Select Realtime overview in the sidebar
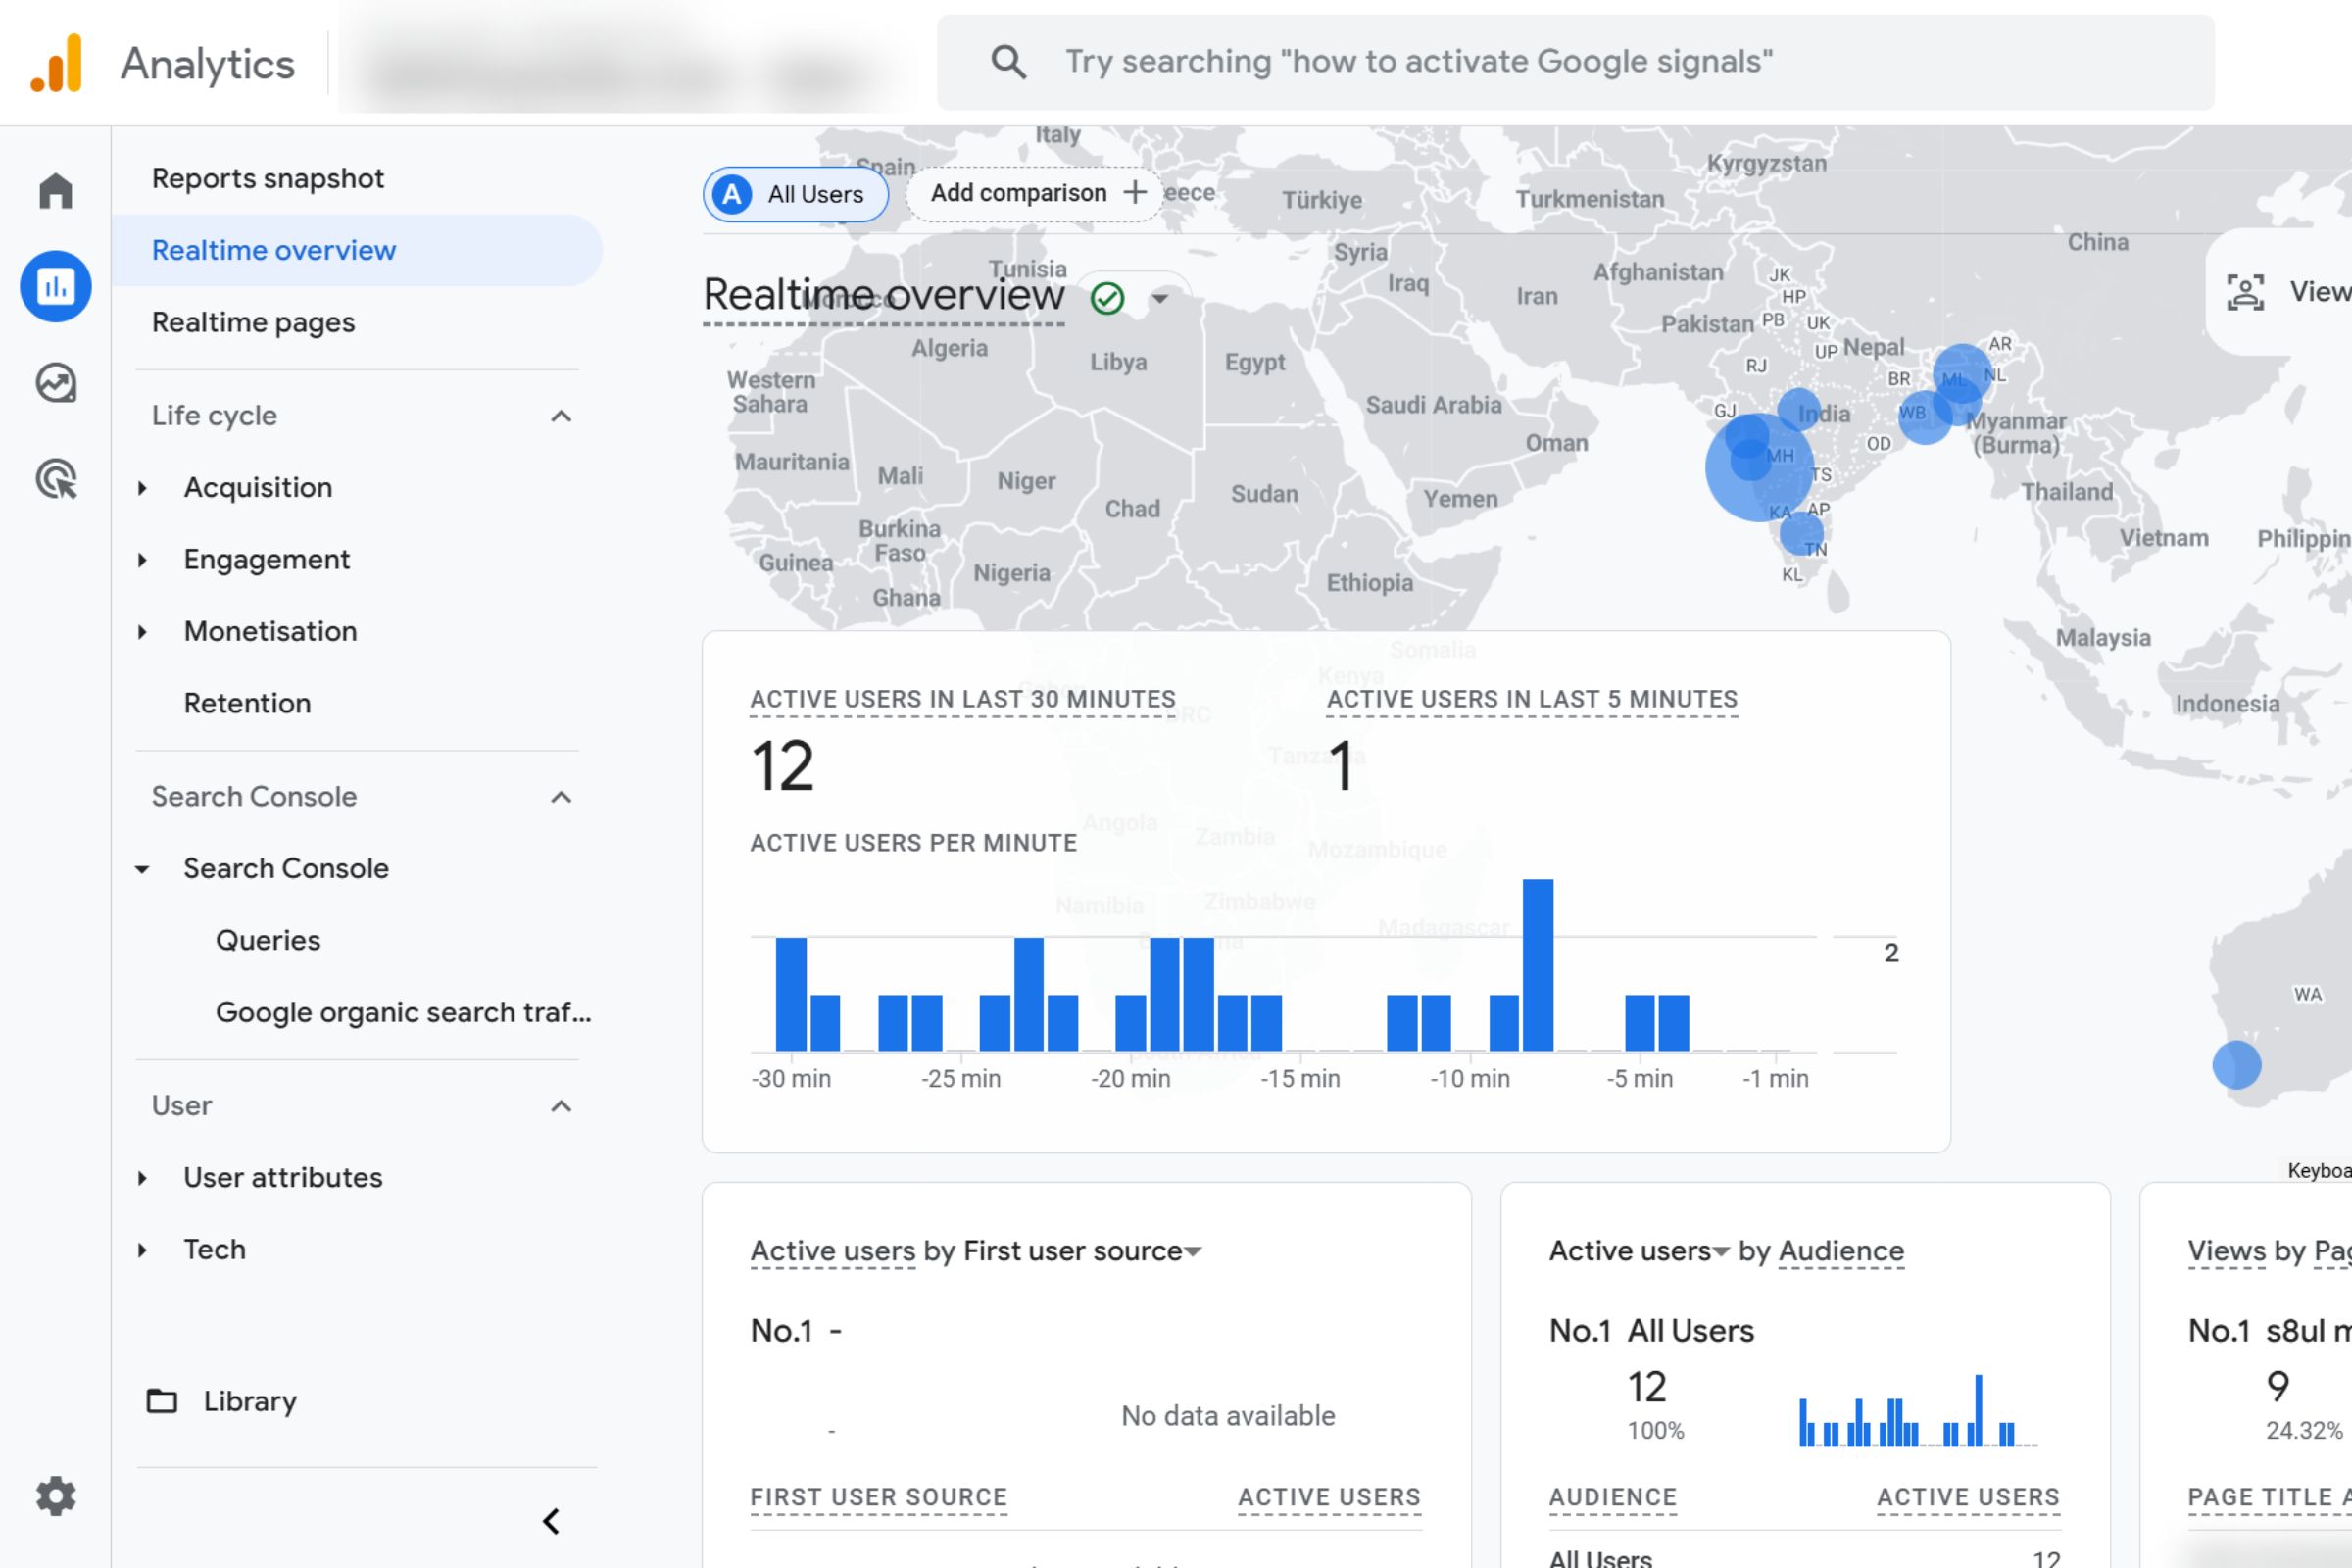Viewport: 2352px width, 1568px height. pos(357,250)
